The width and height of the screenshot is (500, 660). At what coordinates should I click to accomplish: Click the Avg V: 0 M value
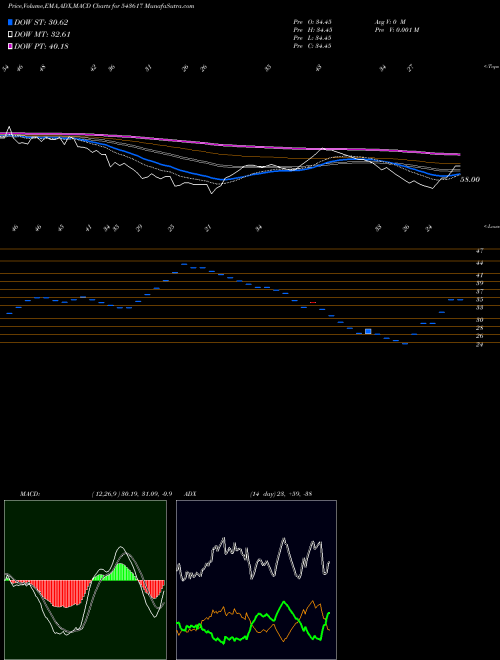(389, 21)
